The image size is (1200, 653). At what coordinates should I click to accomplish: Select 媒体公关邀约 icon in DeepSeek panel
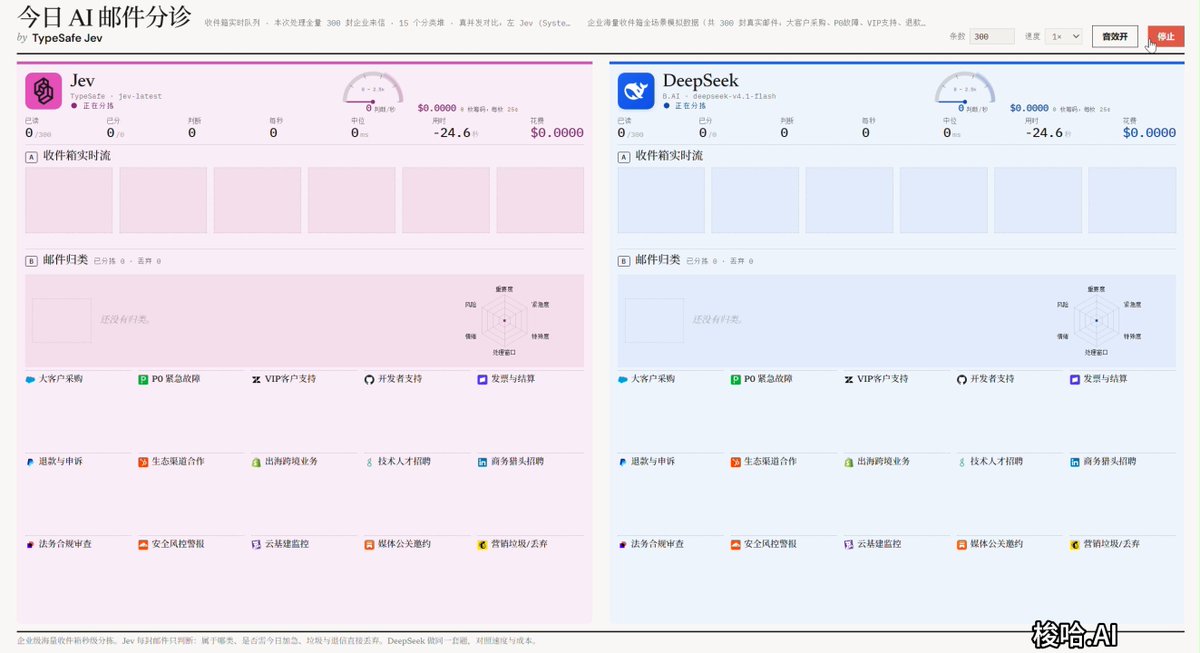(x=962, y=544)
